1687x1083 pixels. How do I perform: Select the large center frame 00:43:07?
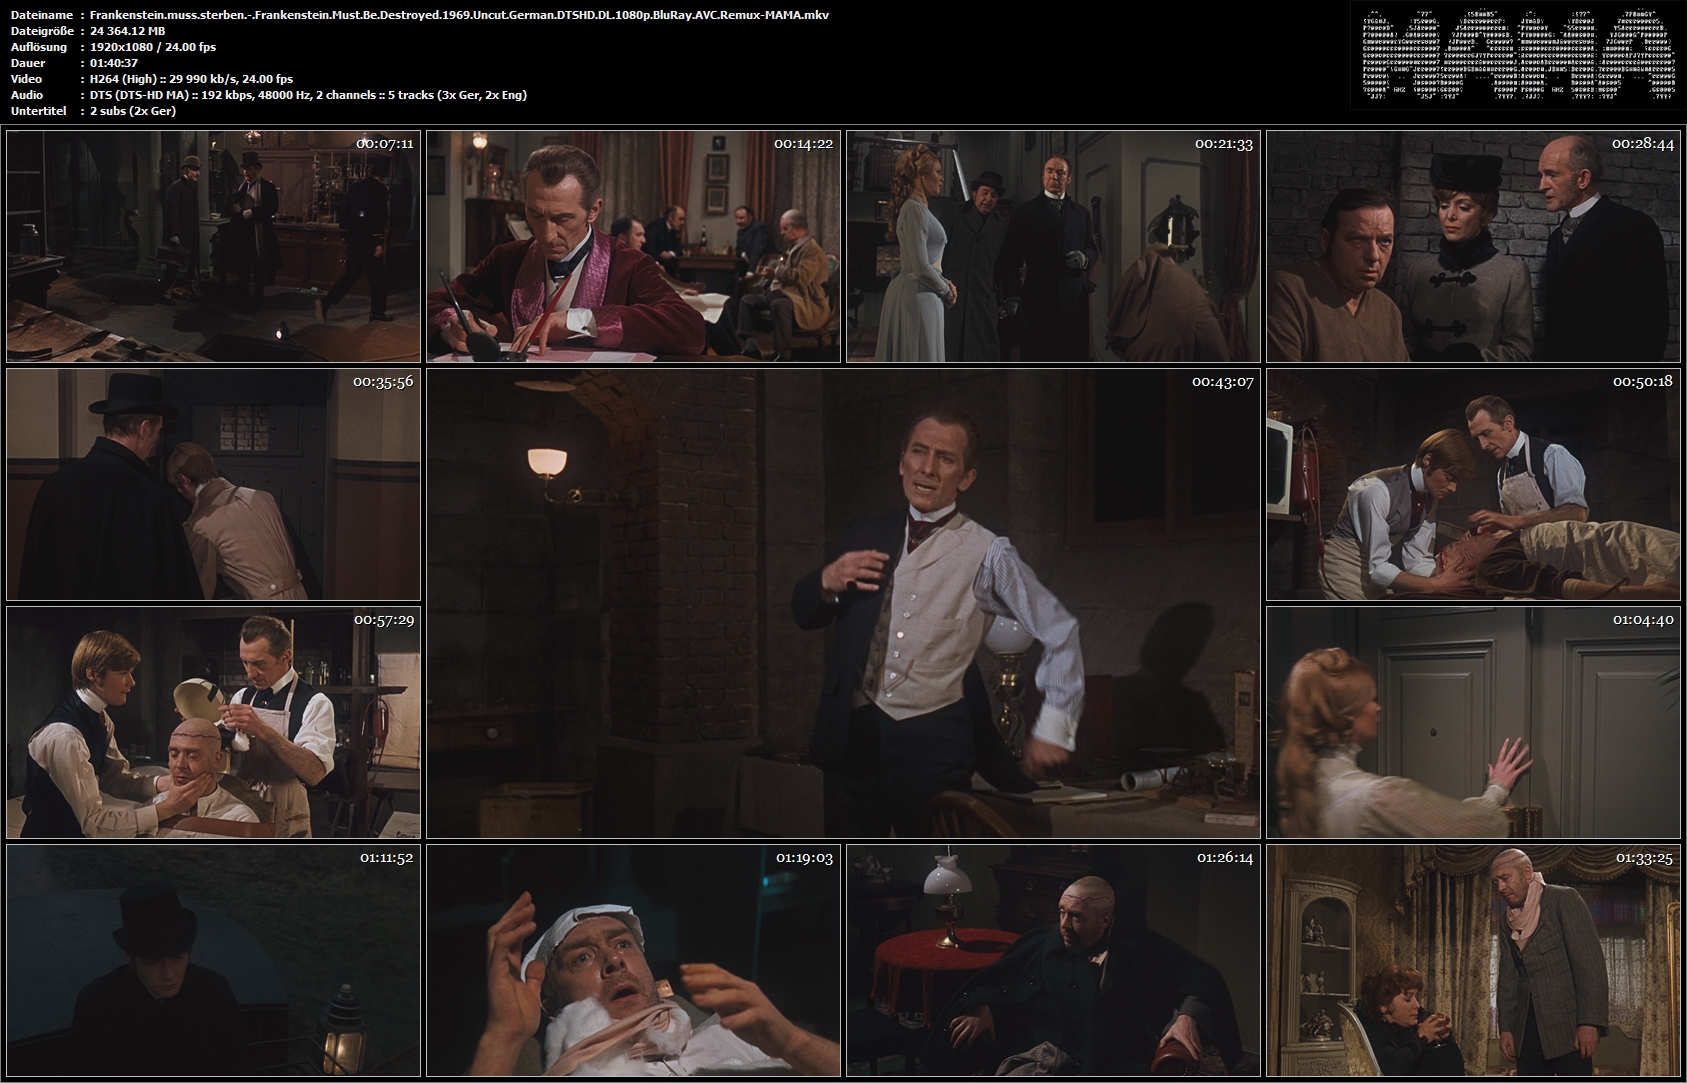click(843, 603)
